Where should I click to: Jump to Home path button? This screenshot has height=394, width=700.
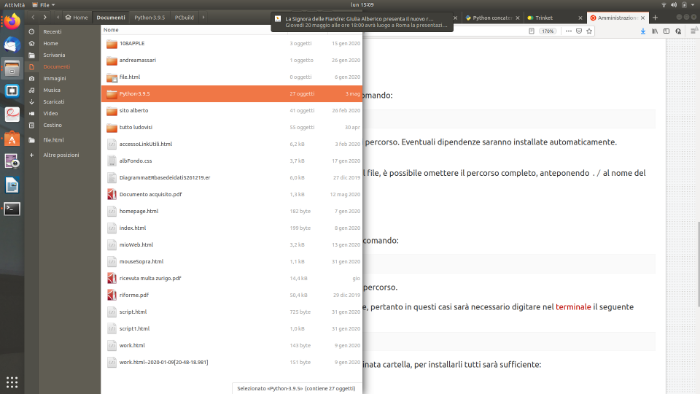coord(76,17)
